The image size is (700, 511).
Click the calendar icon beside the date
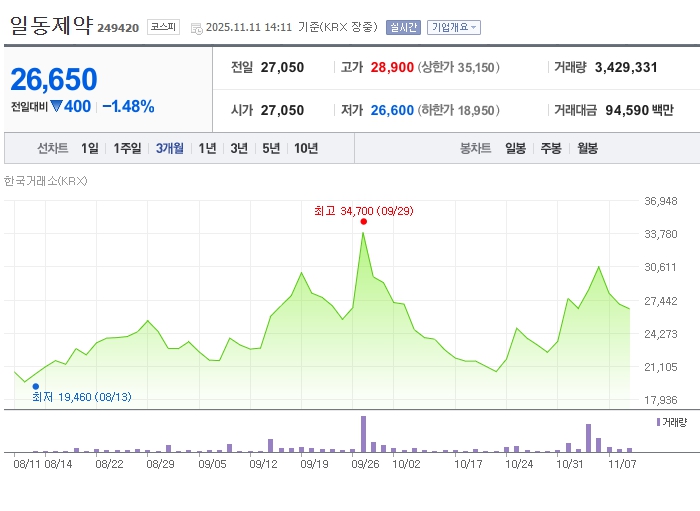coord(196,28)
